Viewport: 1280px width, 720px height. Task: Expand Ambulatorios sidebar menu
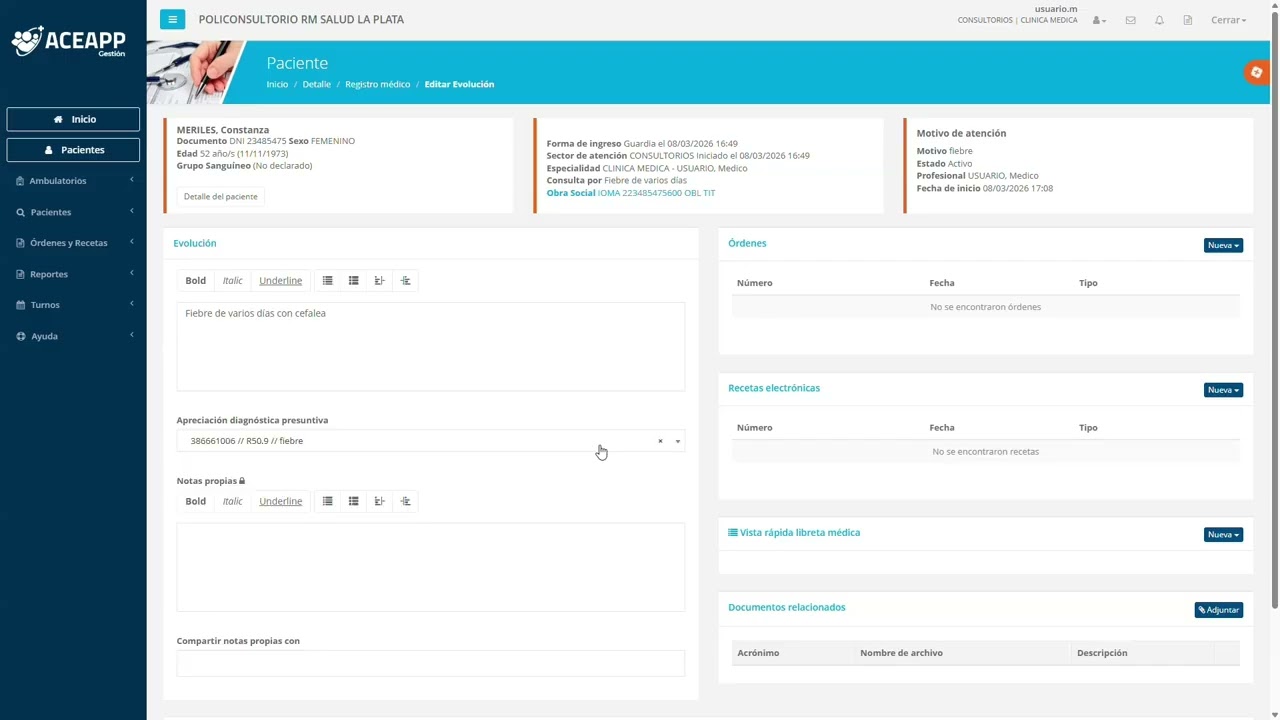(x=73, y=181)
